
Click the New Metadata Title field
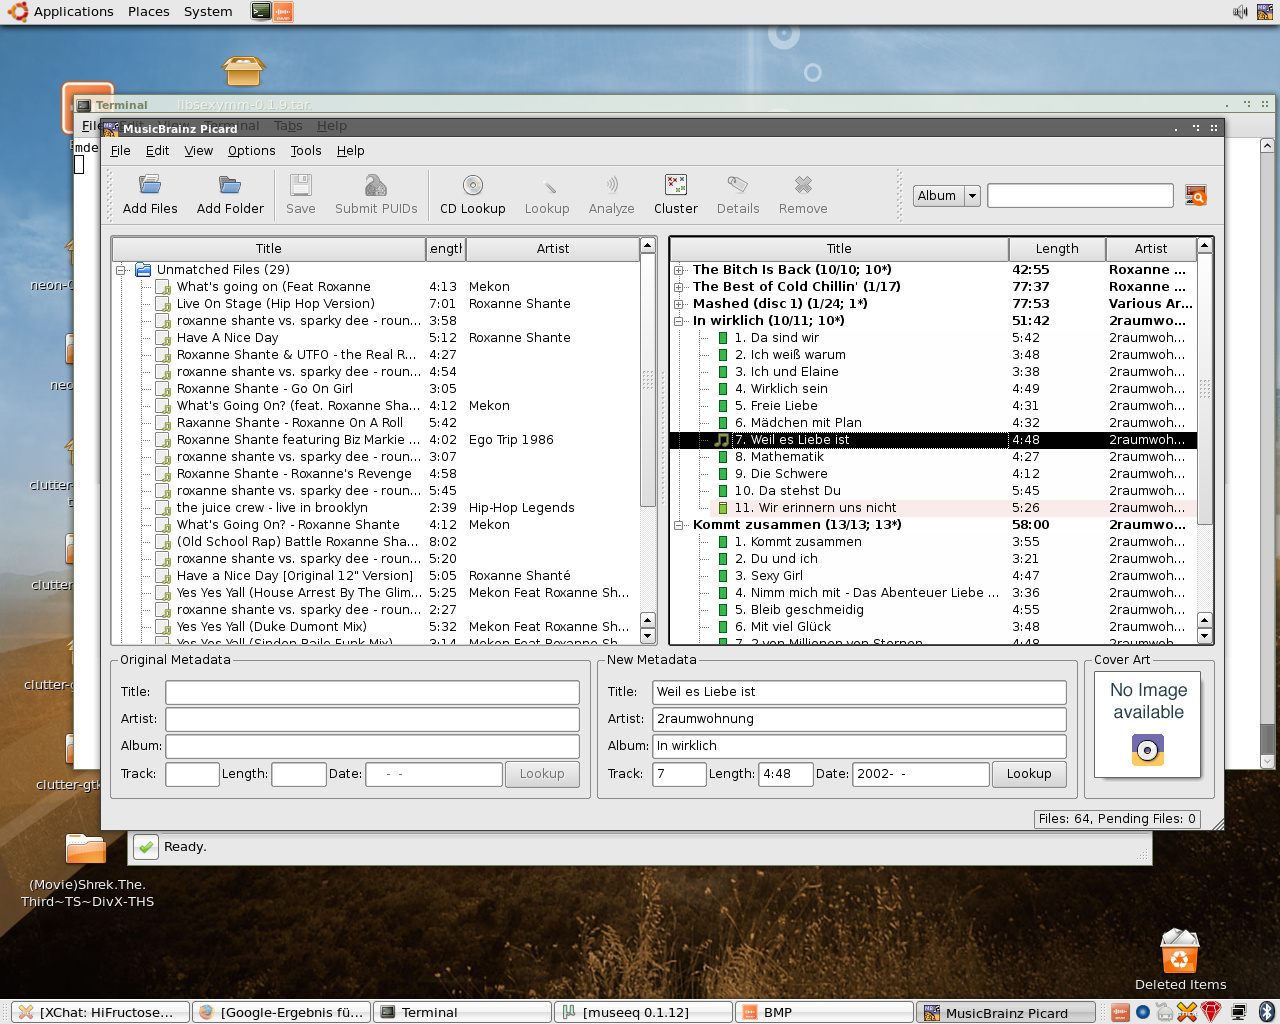[x=859, y=692]
